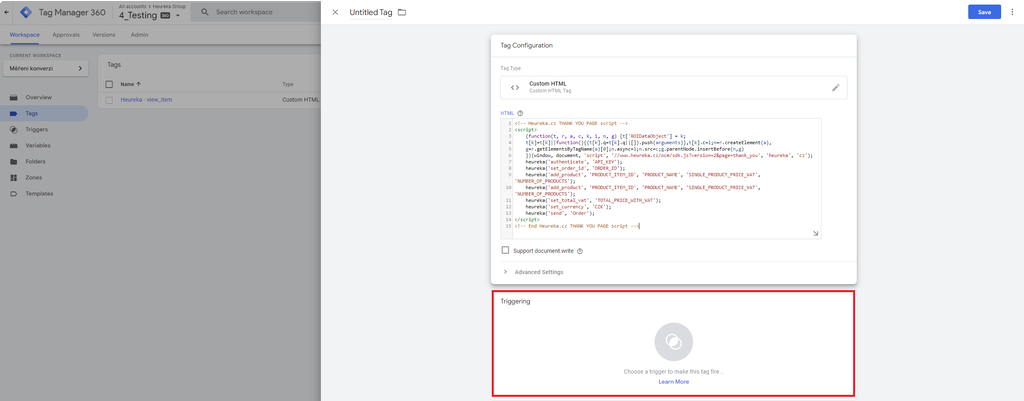Screen dimensions: 1024x401
Task: Toggle the select-all checkbox in Tags table
Action: click(109, 84)
